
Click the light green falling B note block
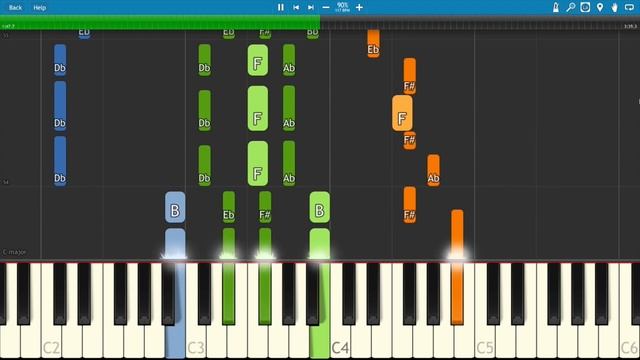(320, 207)
